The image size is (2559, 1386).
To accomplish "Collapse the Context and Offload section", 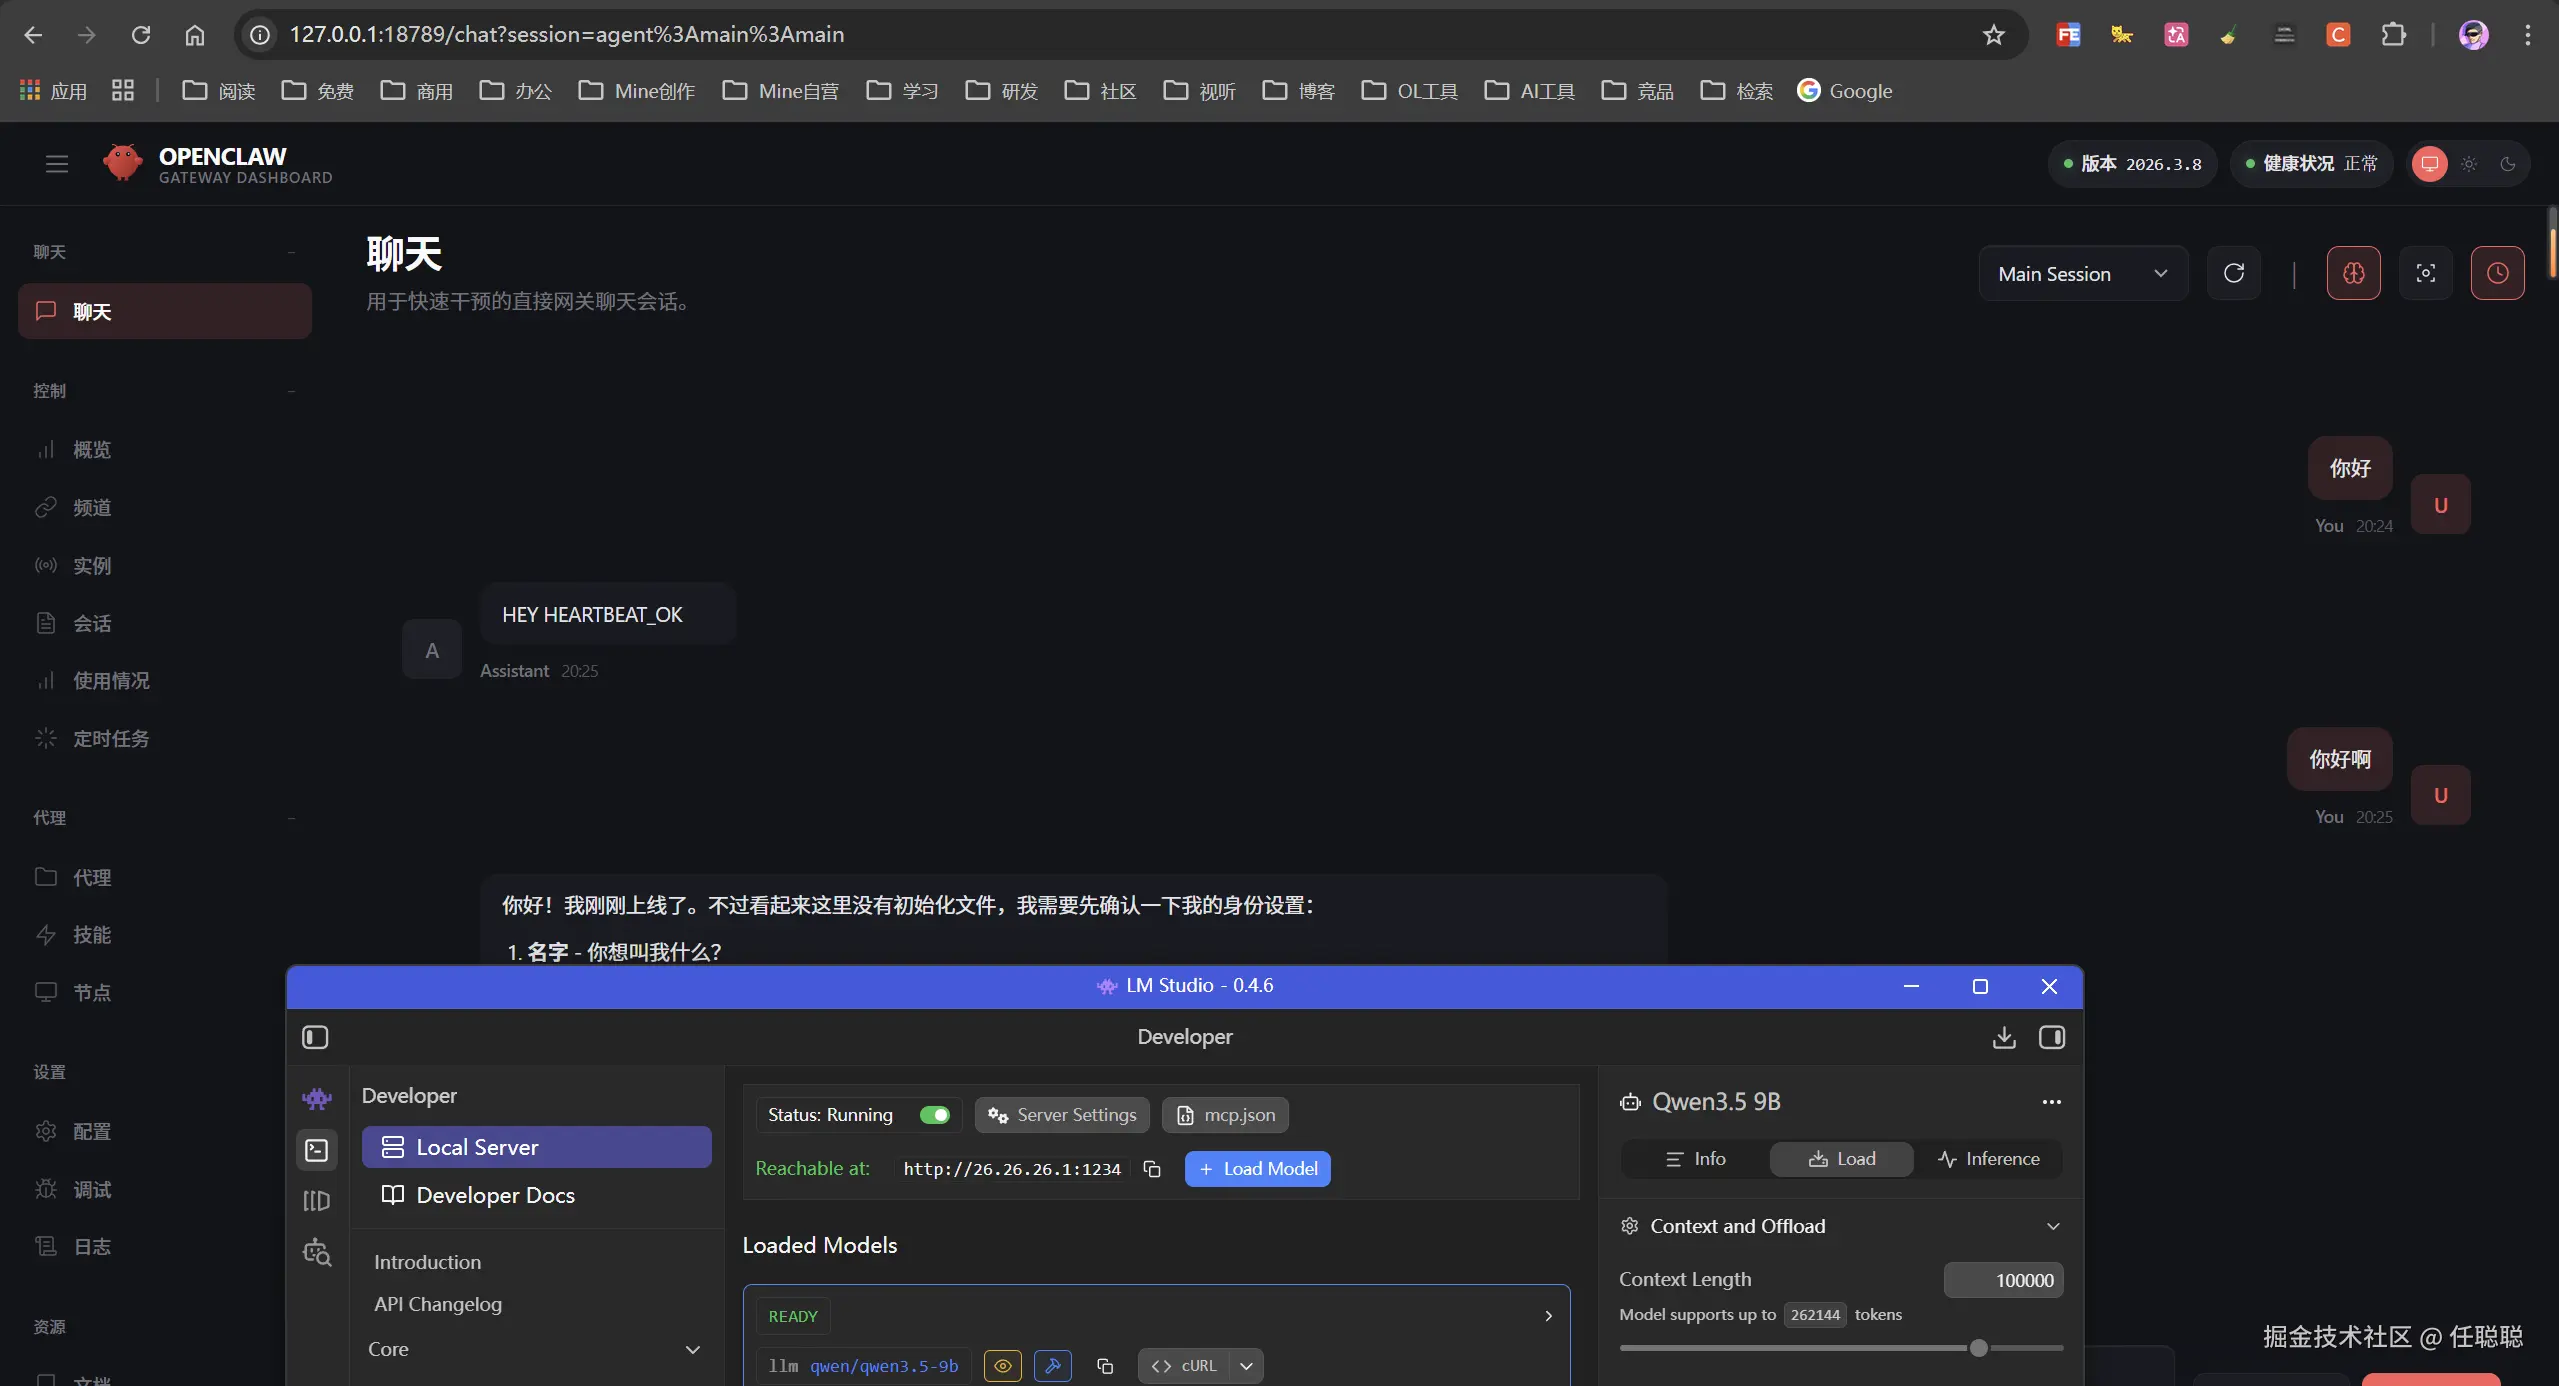I will [2052, 1226].
